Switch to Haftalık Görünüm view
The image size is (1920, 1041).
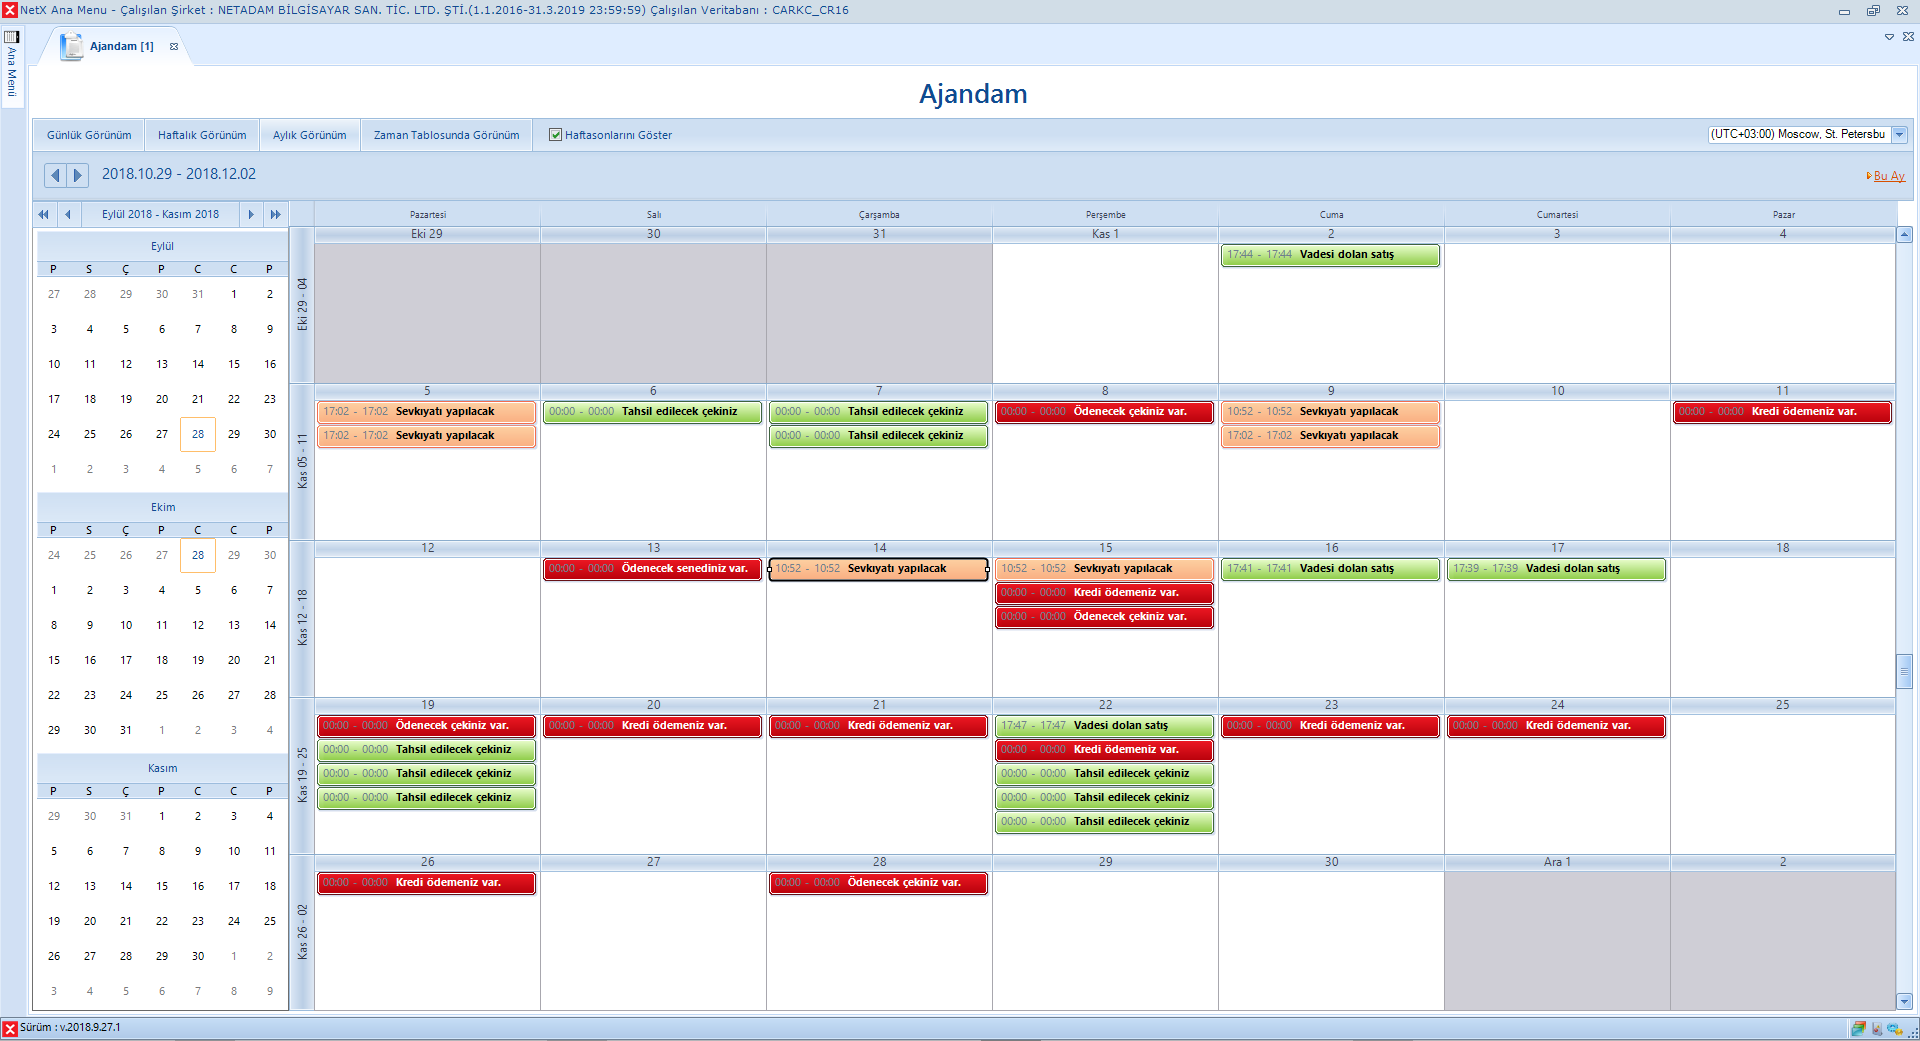202,135
